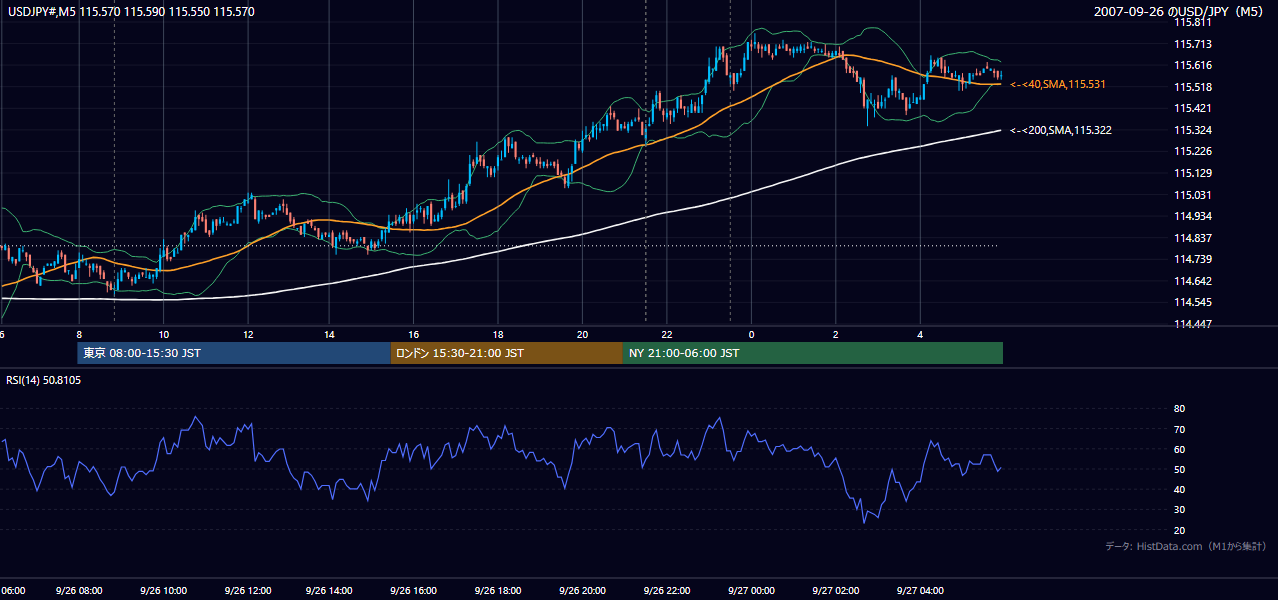Viewport: 1278px width, 600px height.
Task: Click price axis value 115.421
Action: [x=1191, y=108]
